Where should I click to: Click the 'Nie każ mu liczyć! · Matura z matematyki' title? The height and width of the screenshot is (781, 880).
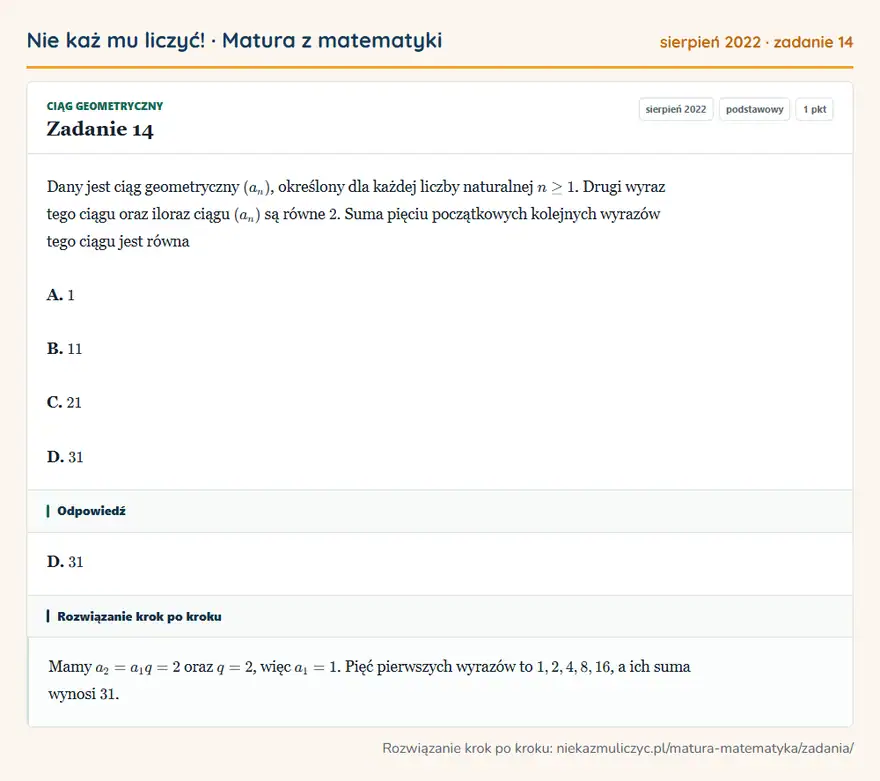tap(234, 41)
